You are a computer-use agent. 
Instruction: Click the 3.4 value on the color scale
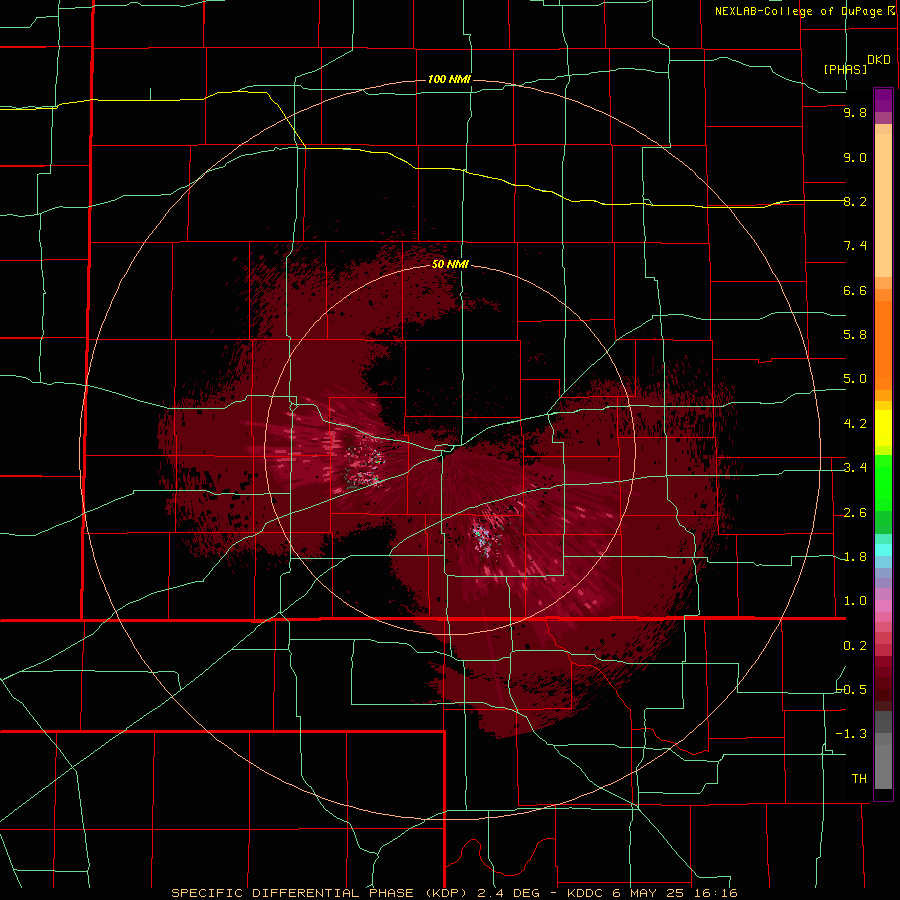[x=855, y=468]
